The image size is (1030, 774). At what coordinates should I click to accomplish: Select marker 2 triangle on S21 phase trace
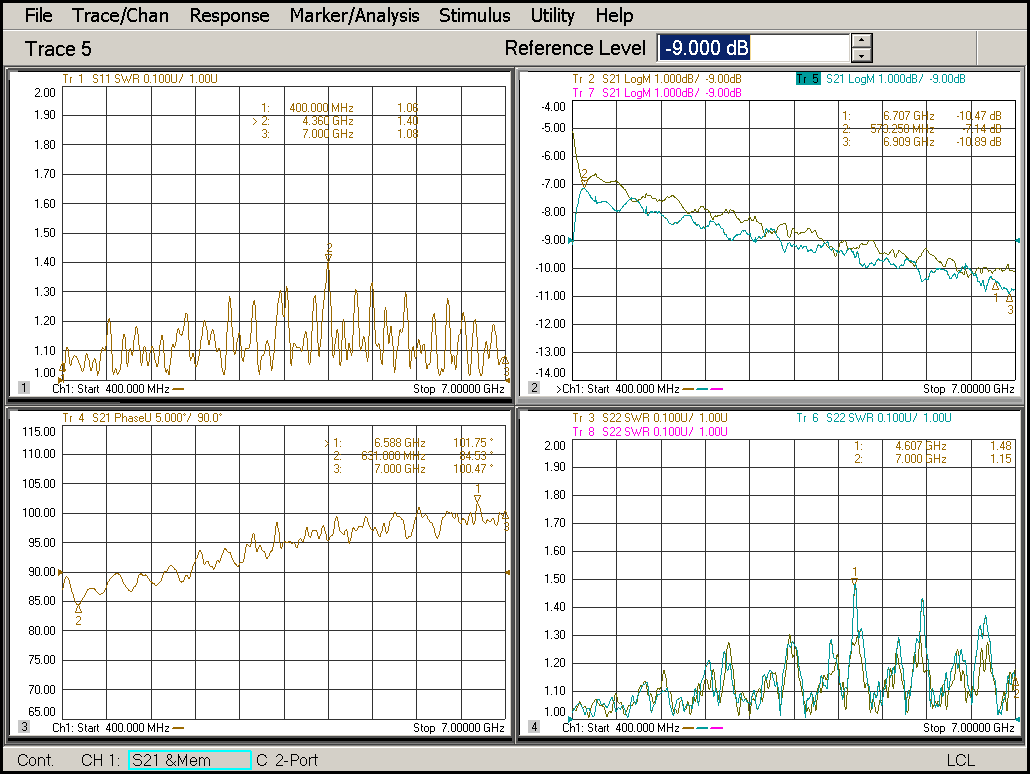78,608
